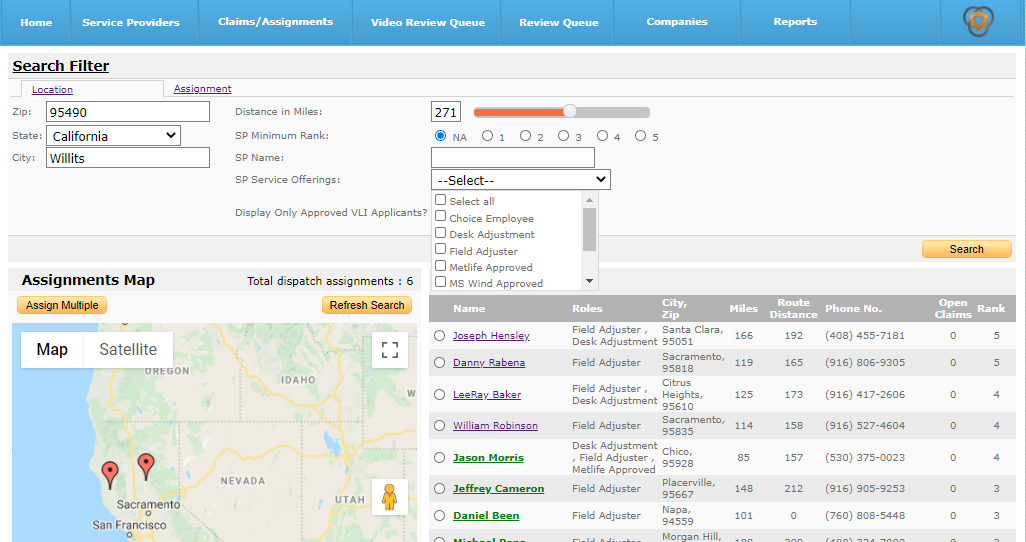Viewport: 1026px width, 542px height.
Task: Select SP Minimum Rank 3 radio button
Action: 563,136
